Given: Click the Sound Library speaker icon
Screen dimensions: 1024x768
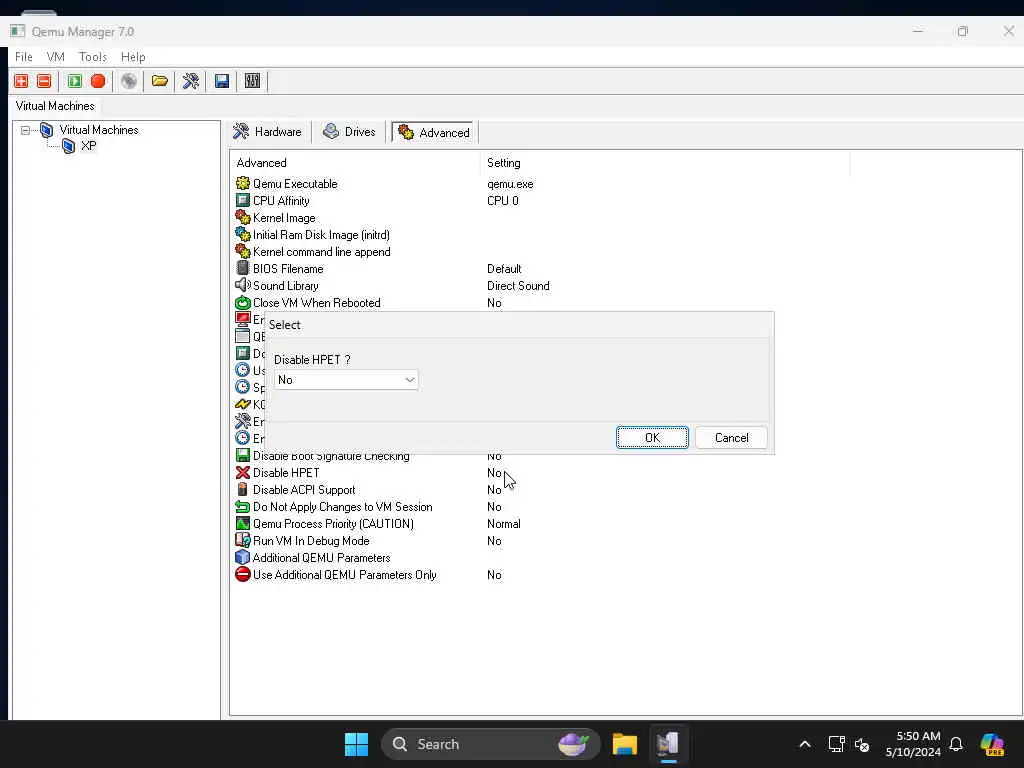Looking at the screenshot, I should 243,285.
